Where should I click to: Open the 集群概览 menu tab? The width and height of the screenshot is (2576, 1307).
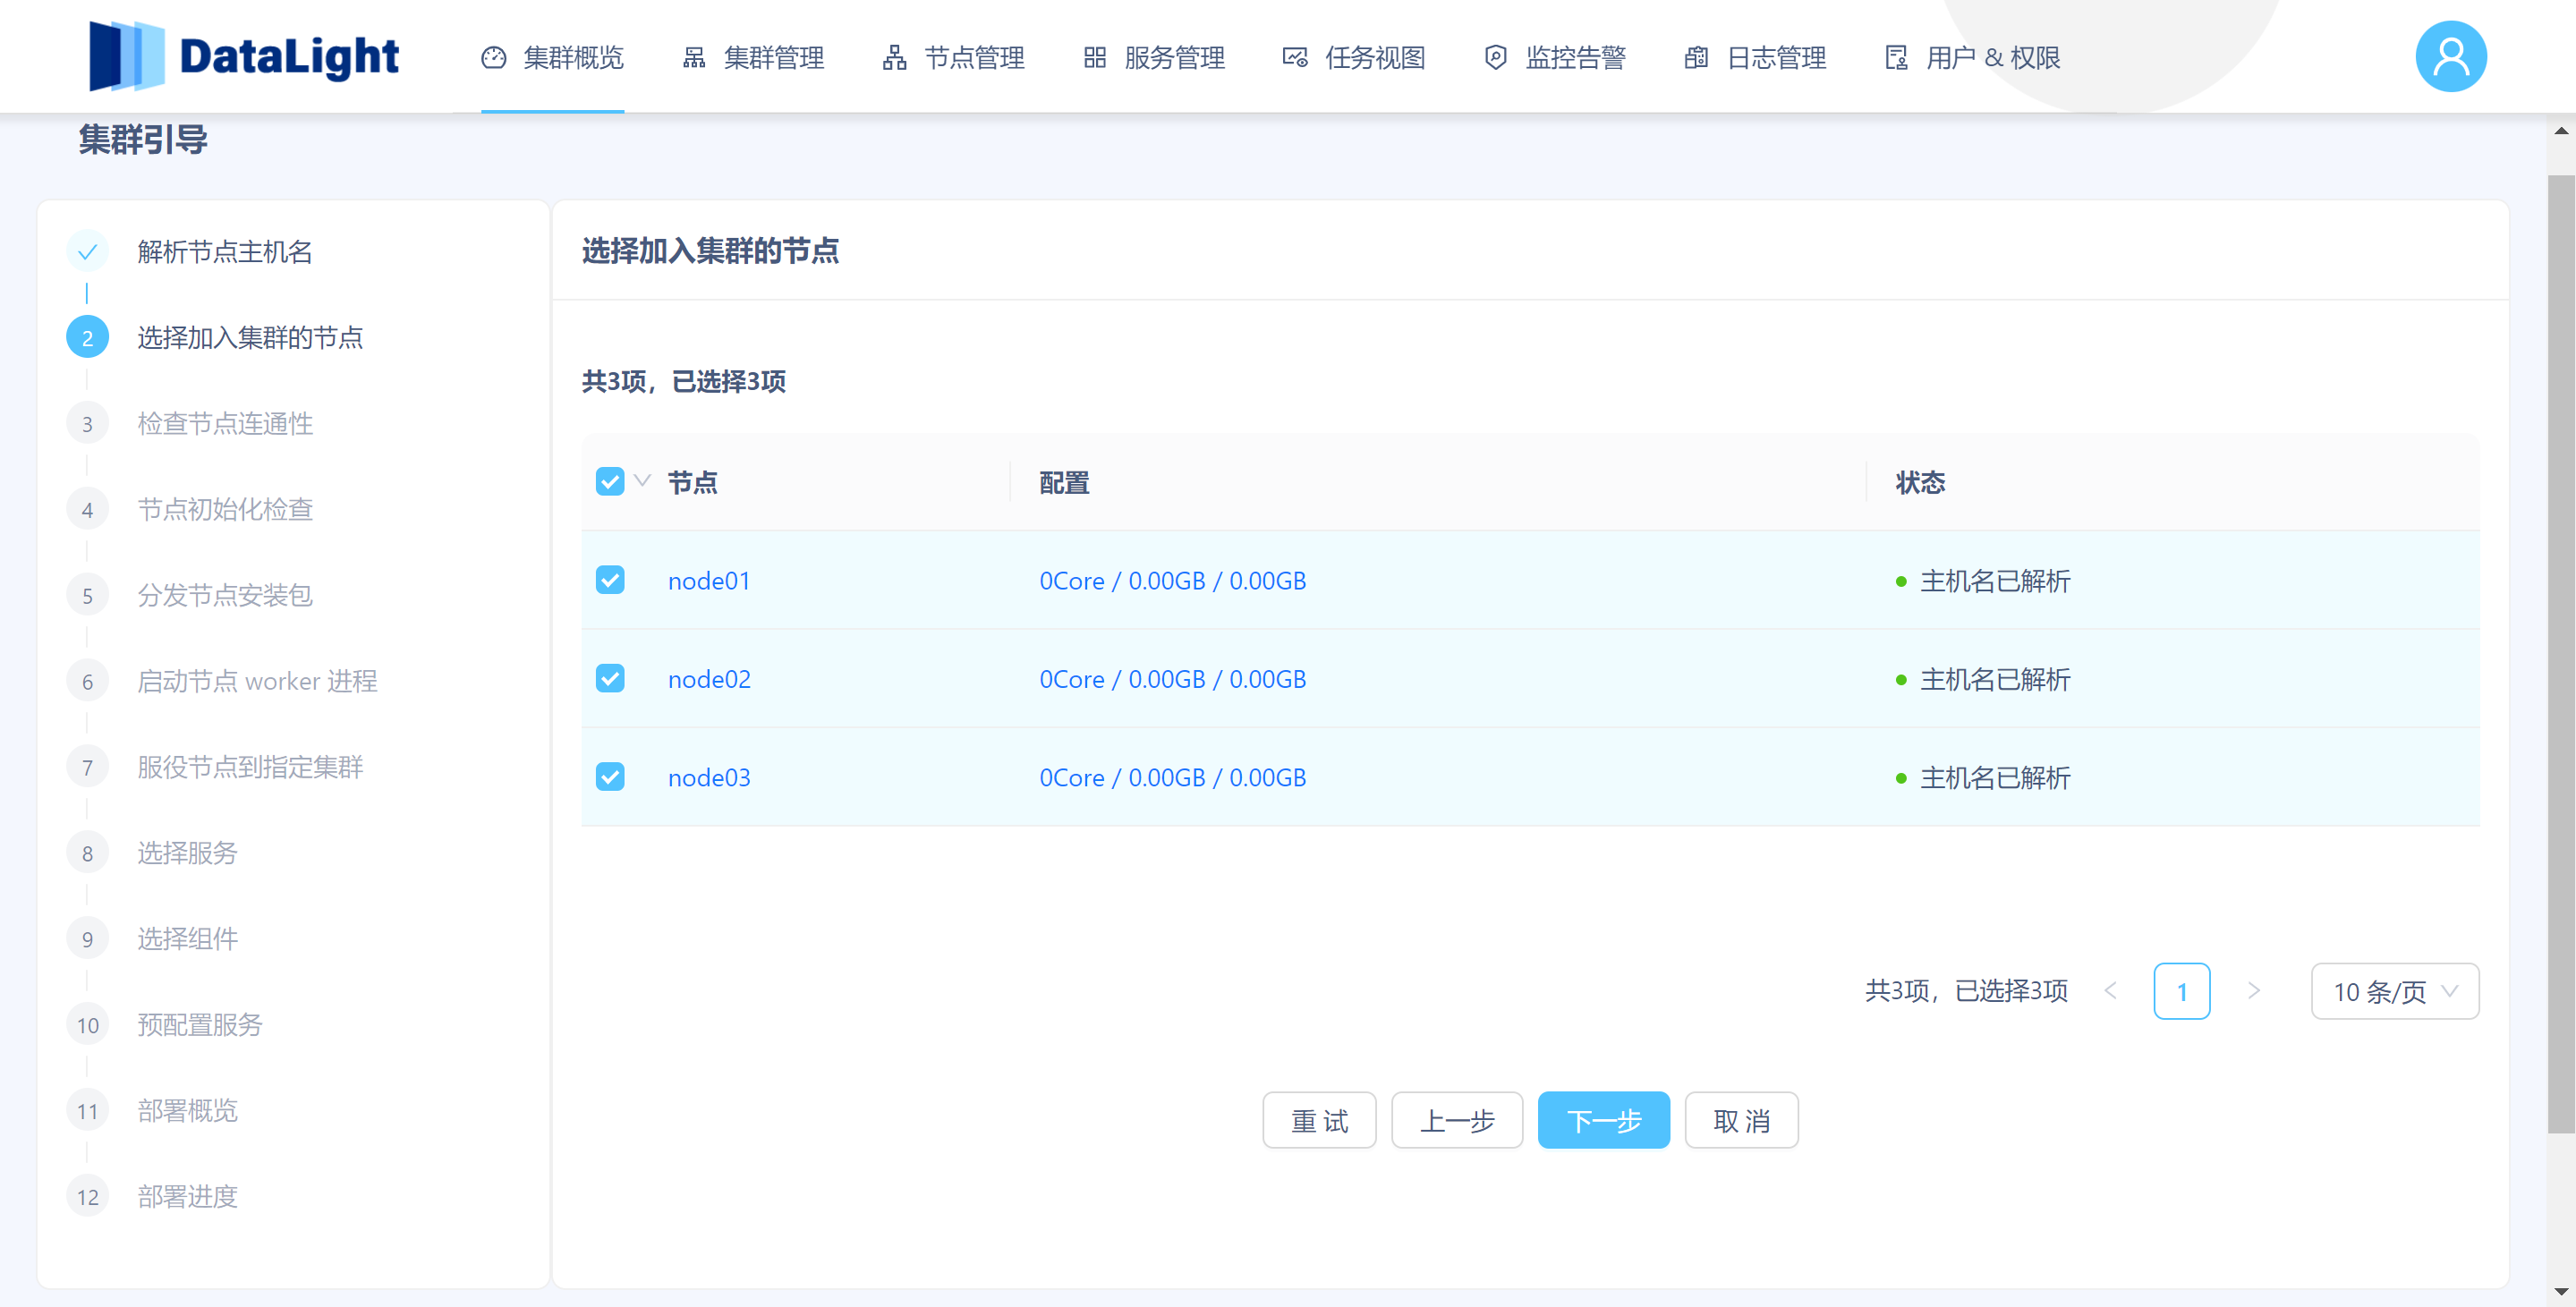click(x=552, y=58)
